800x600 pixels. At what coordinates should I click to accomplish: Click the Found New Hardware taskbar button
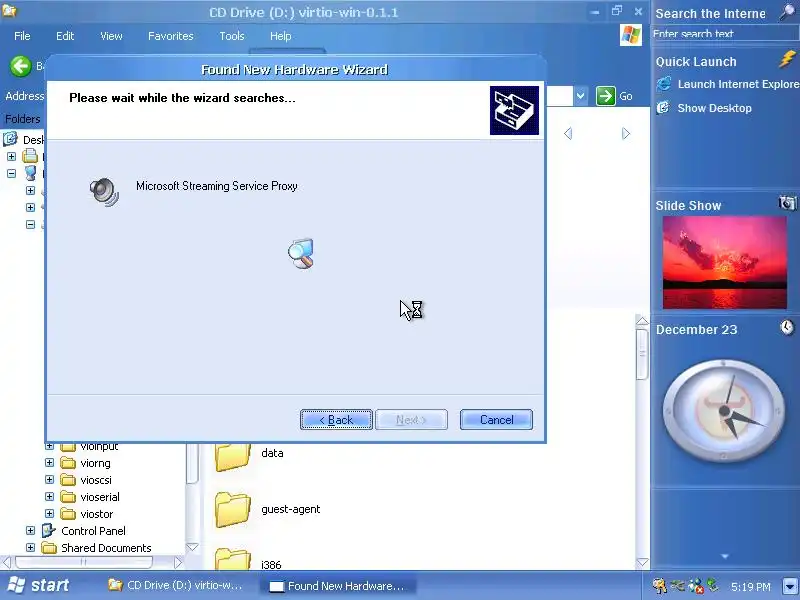point(338,586)
